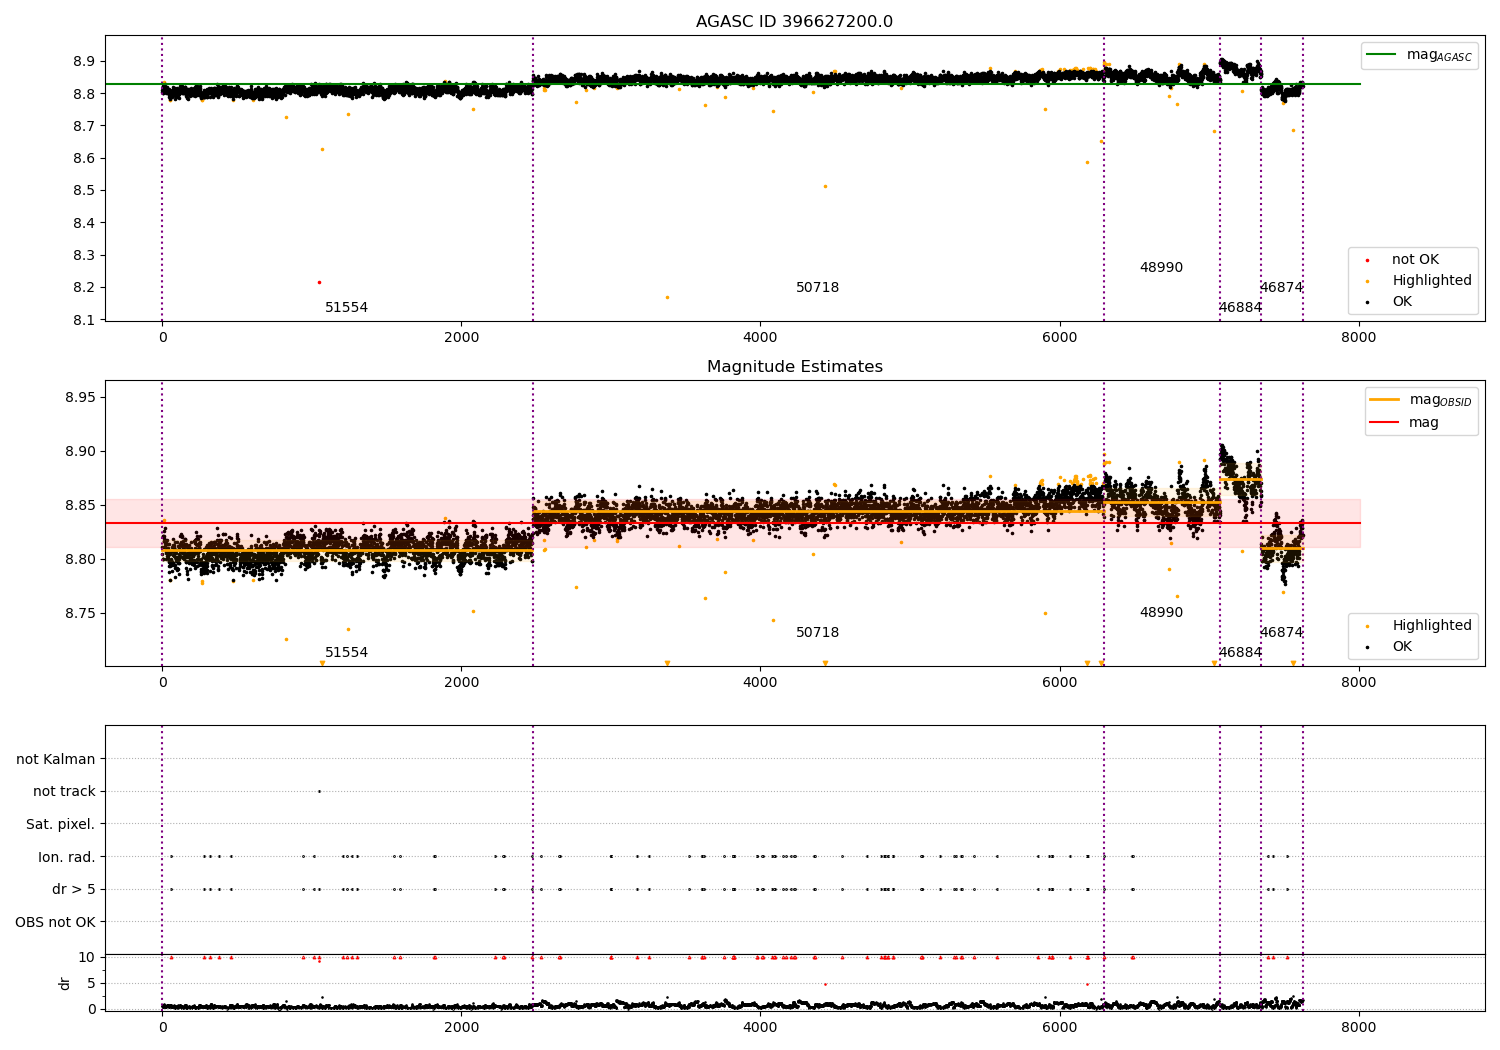Click the 8.5 y-axis tick label
This screenshot has height=1050, width=1500.
coord(84,191)
